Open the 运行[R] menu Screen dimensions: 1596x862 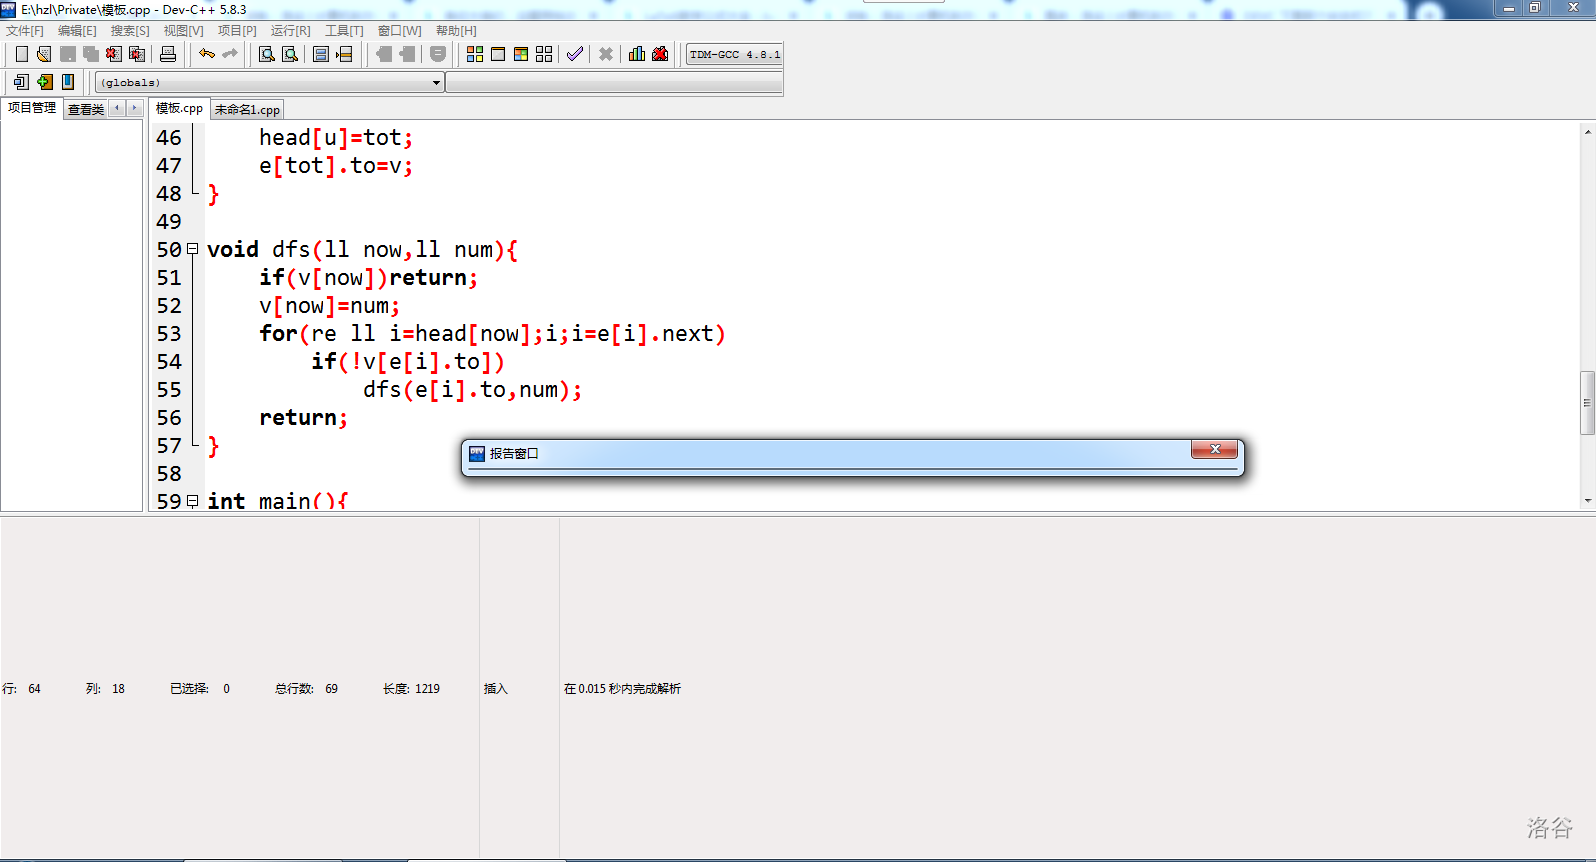tap(290, 31)
